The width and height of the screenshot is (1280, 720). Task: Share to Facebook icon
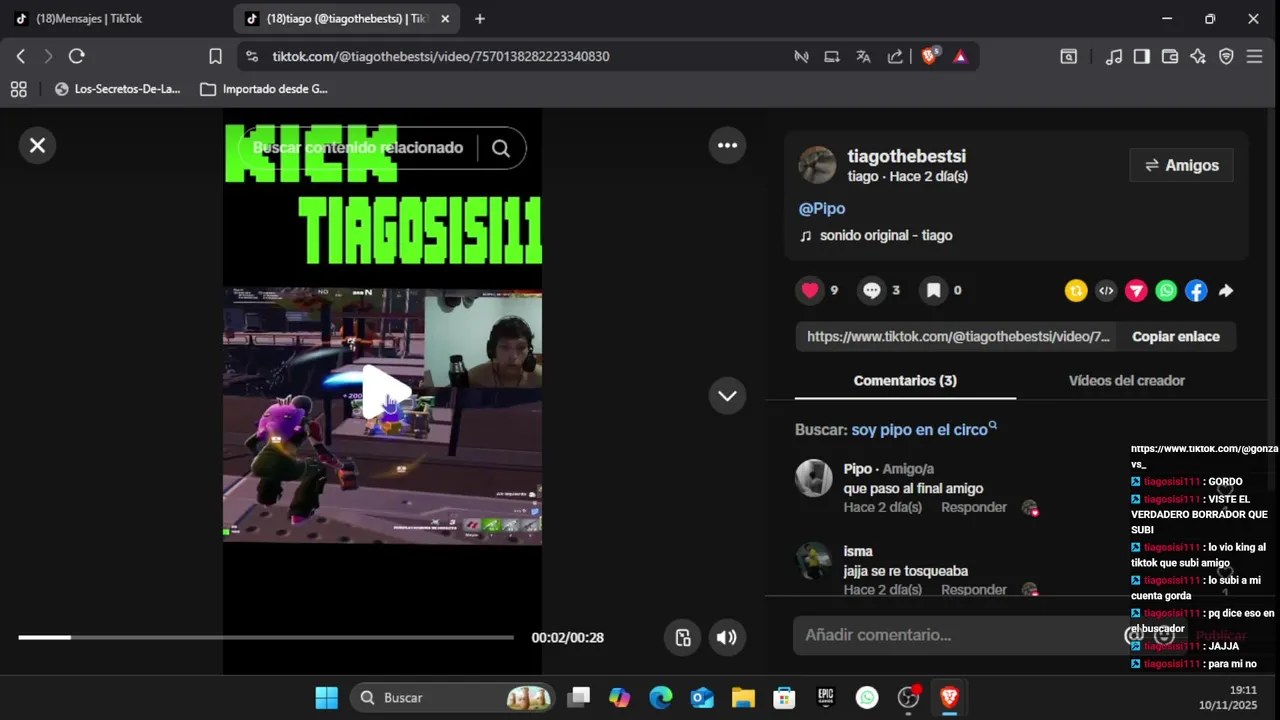(1196, 291)
